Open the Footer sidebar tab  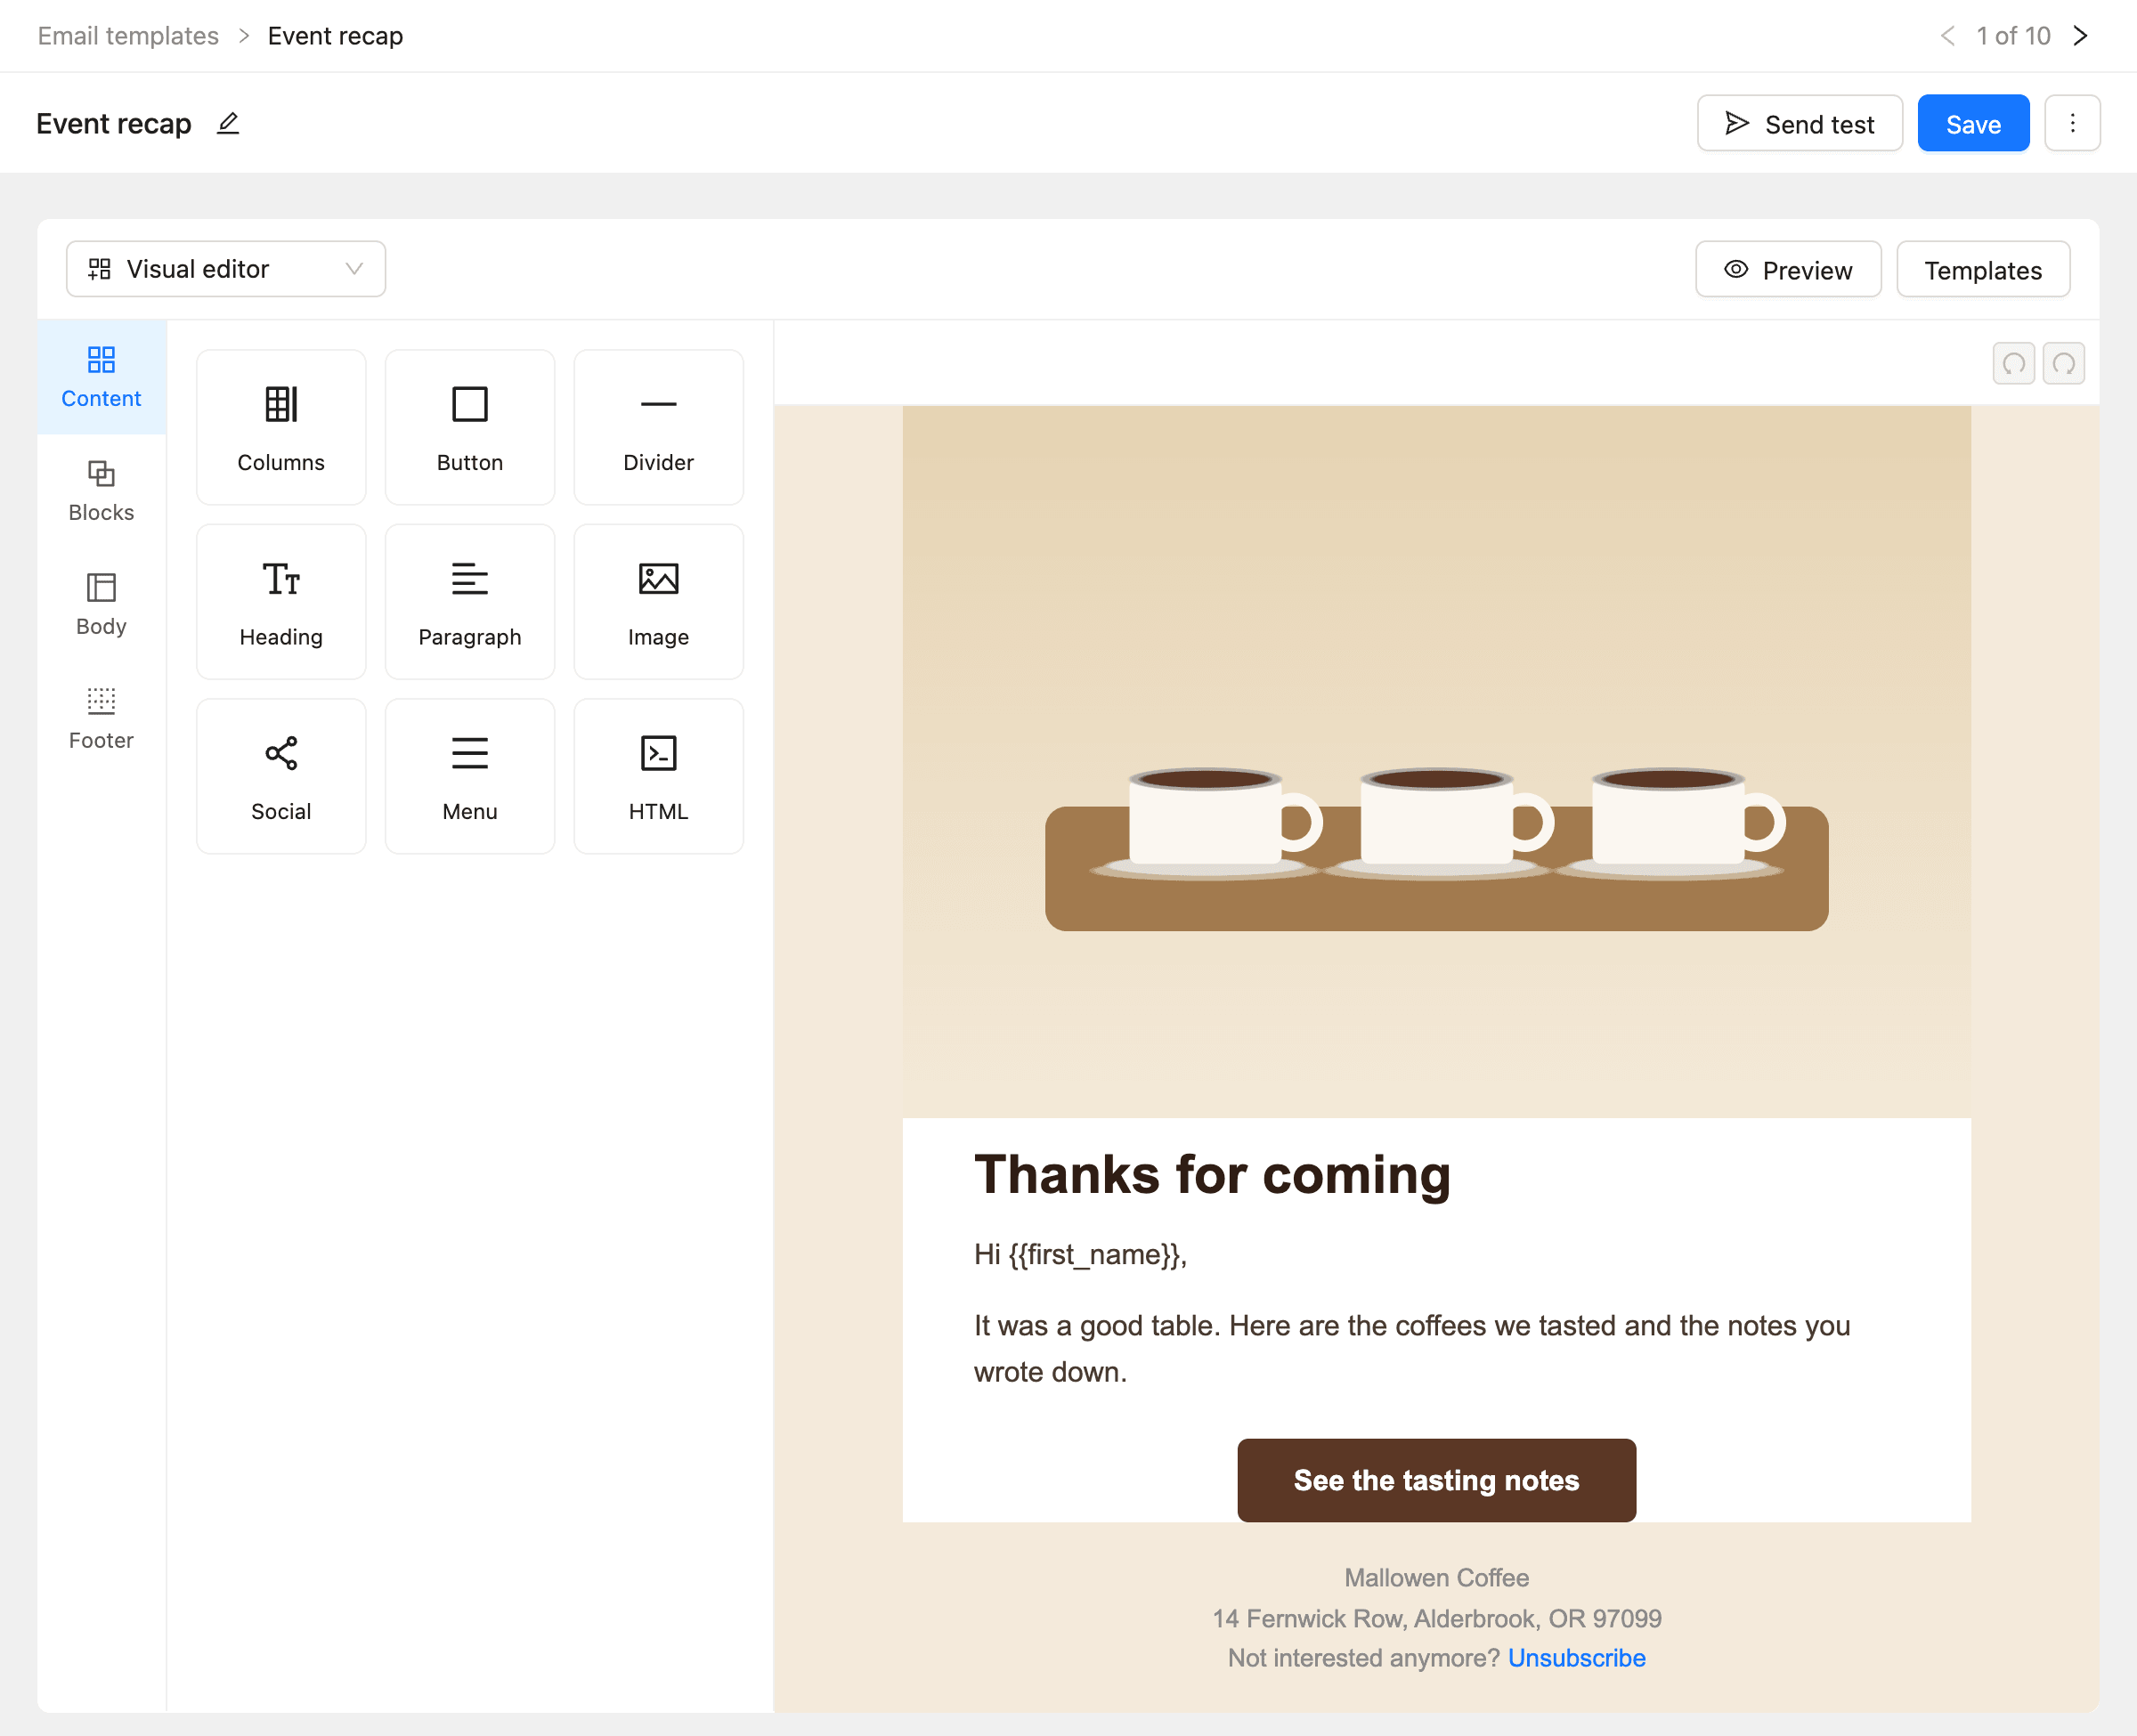click(101, 720)
